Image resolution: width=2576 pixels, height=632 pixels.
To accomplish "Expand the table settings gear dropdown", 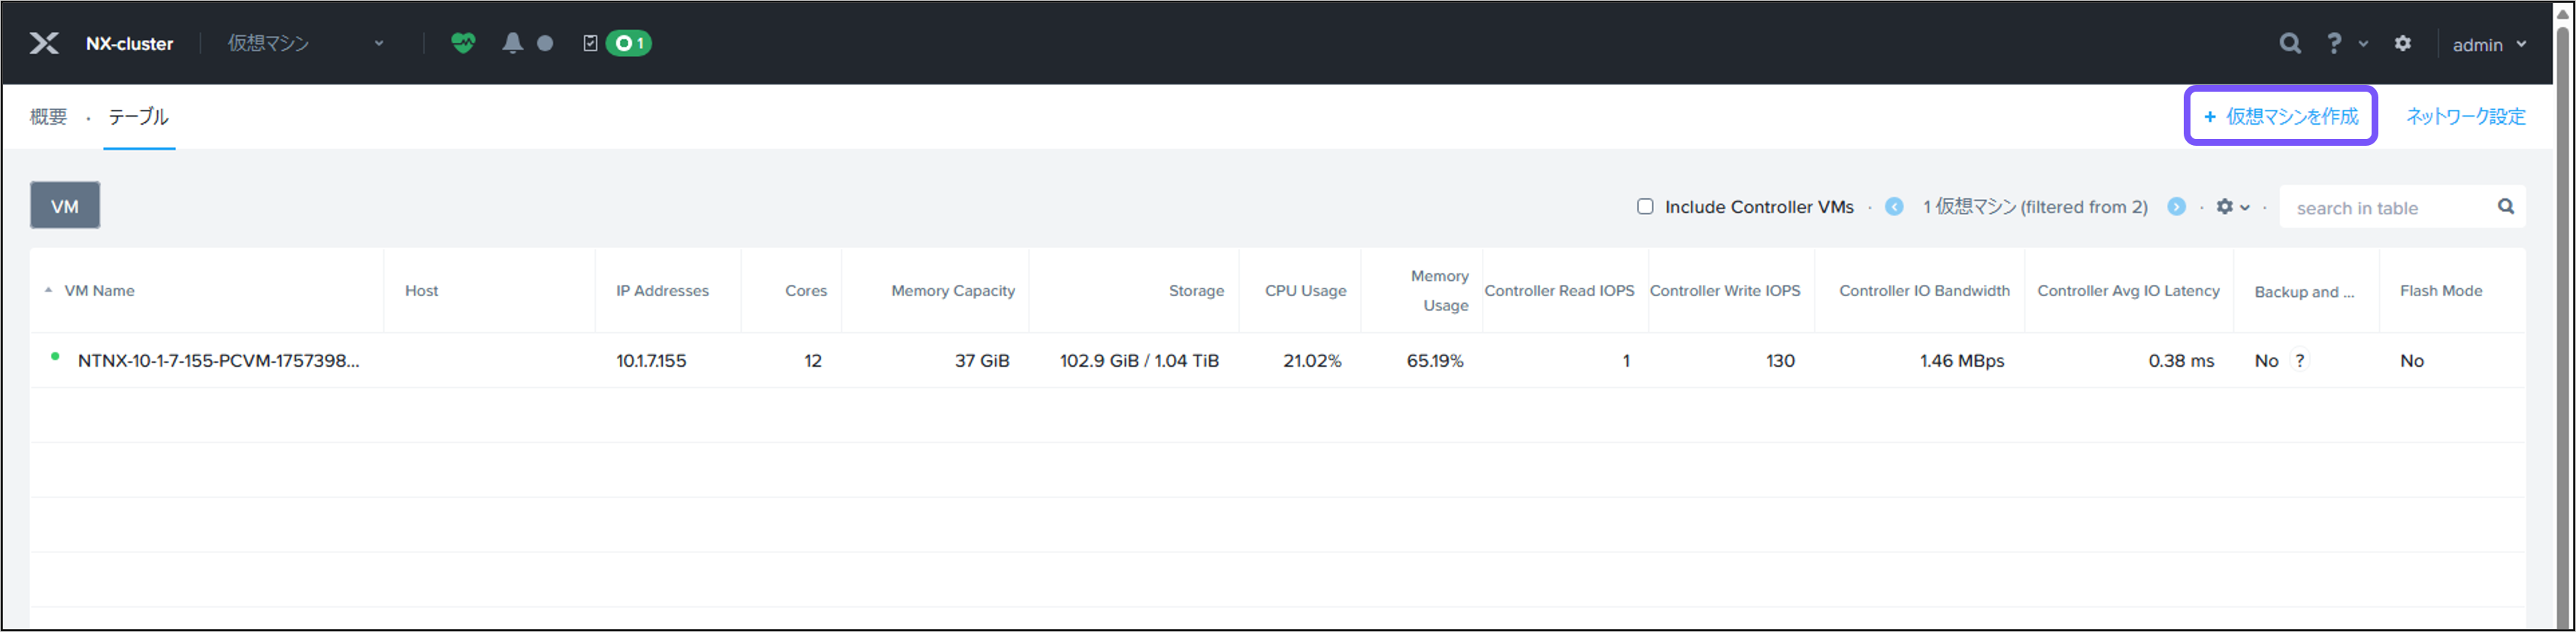I will [2231, 207].
